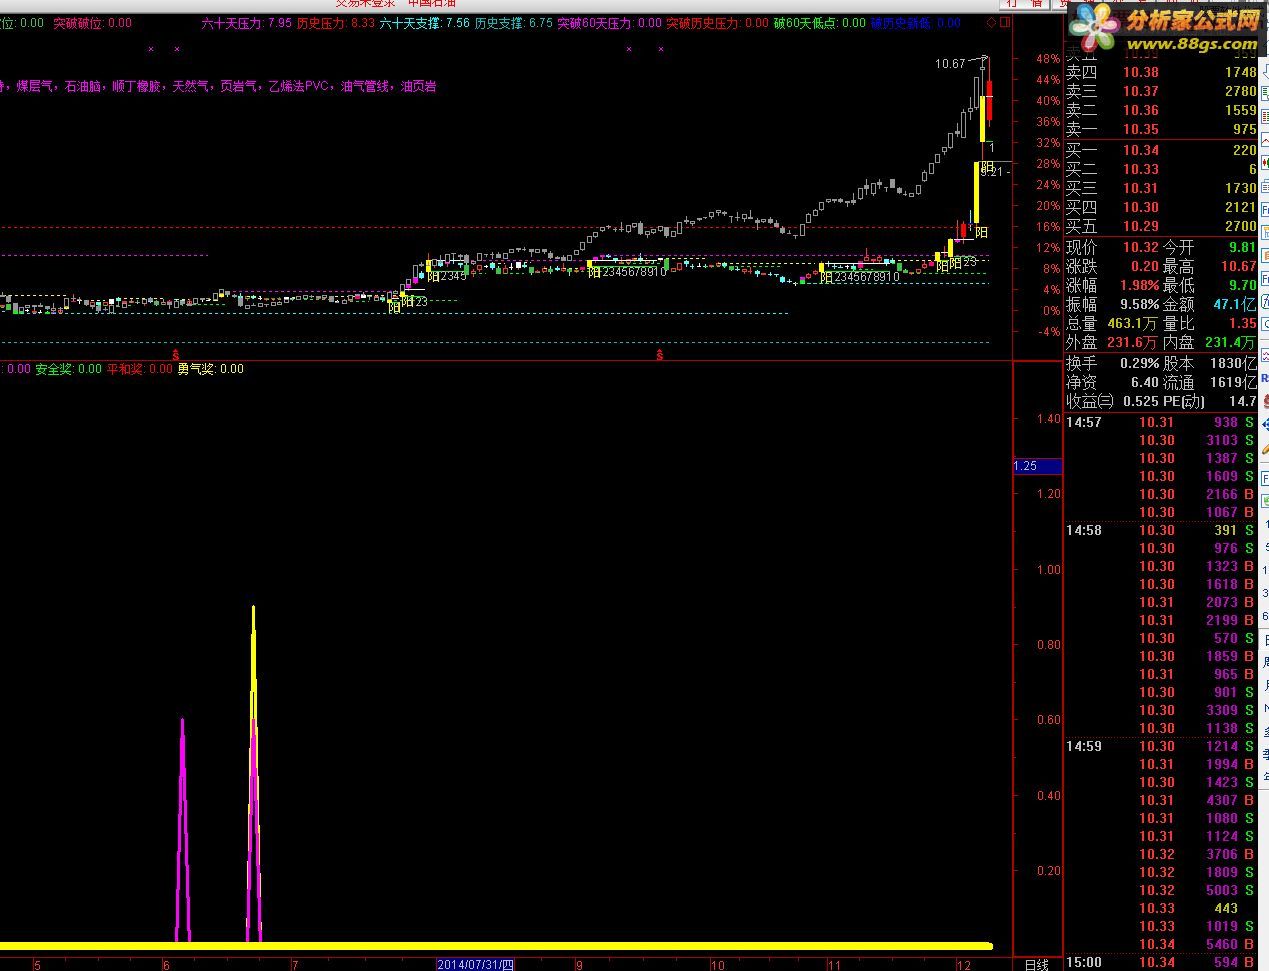The height and width of the screenshot is (971, 1269).
Task: Click the 涨幅 1.98% value
Action: 1140,285
